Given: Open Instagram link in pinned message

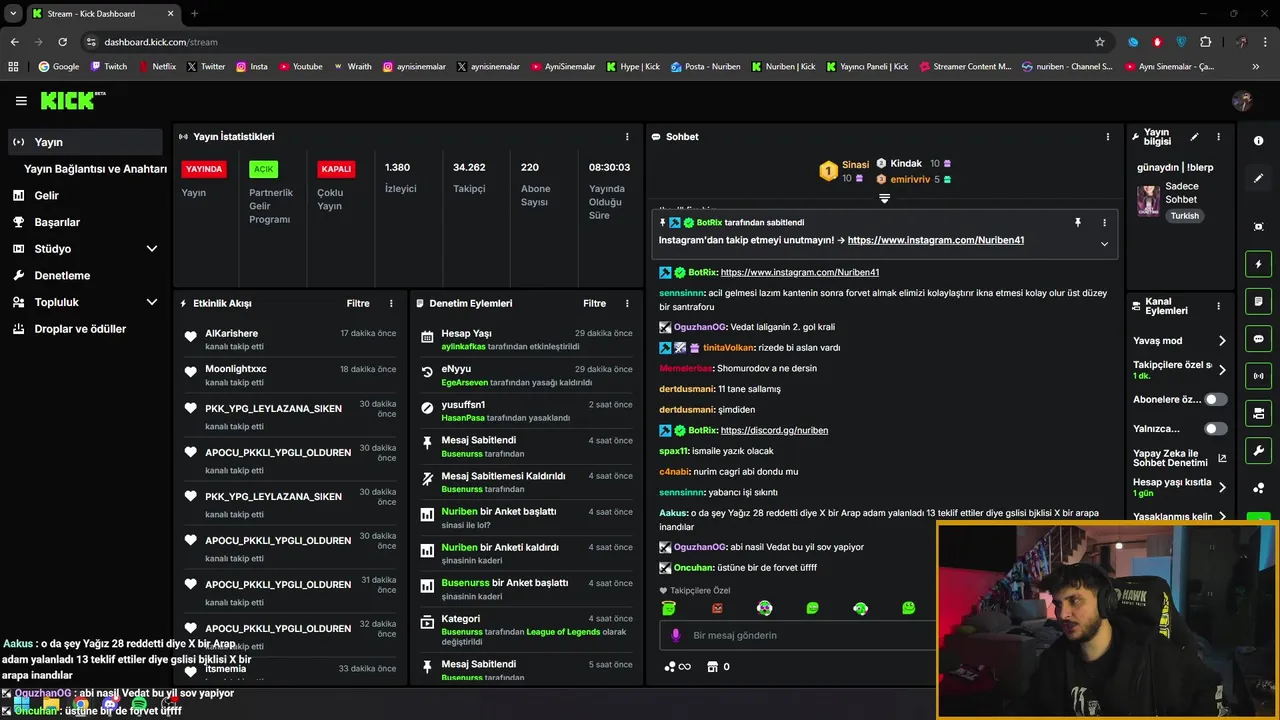Looking at the screenshot, I should (935, 240).
